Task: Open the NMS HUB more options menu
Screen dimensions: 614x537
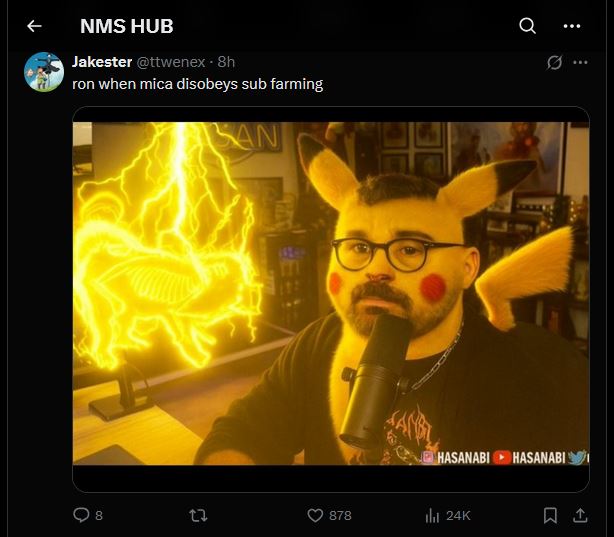Action: point(572,26)
